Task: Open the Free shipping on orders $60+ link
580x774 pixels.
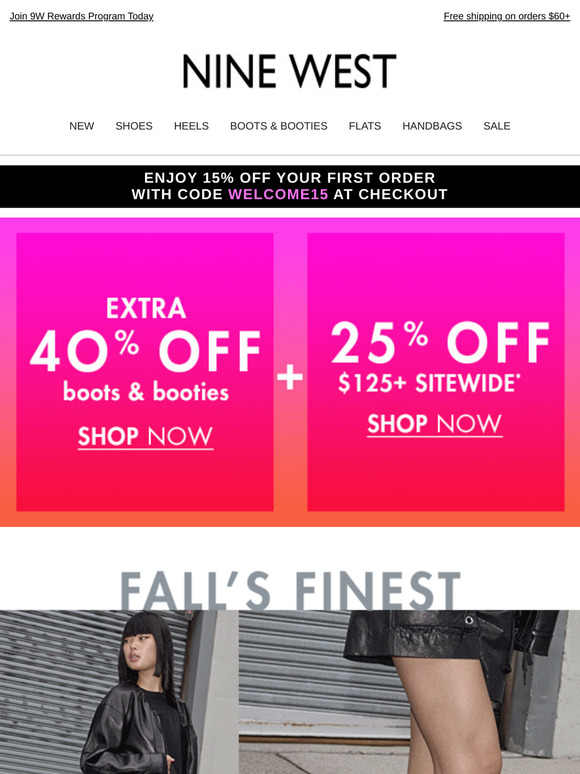Action: [506, 16]
